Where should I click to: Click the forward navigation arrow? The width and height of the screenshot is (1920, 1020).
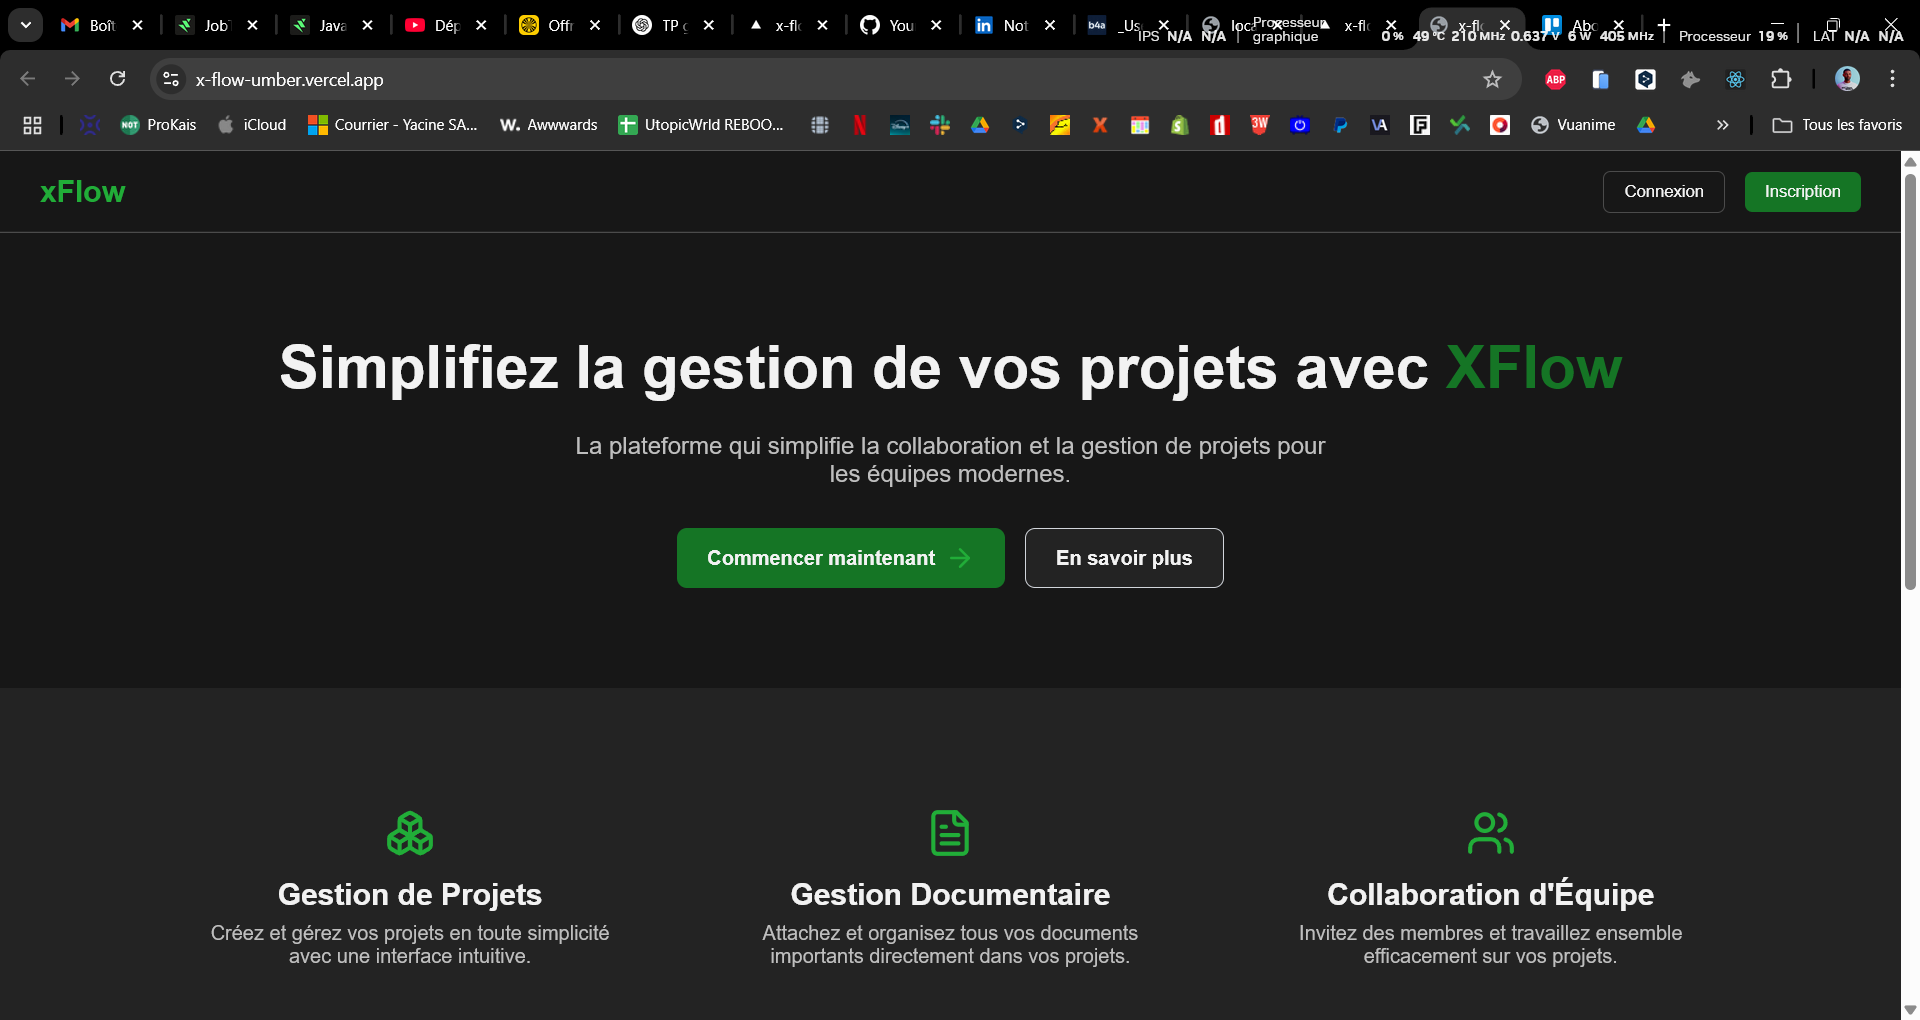[72, 79]
